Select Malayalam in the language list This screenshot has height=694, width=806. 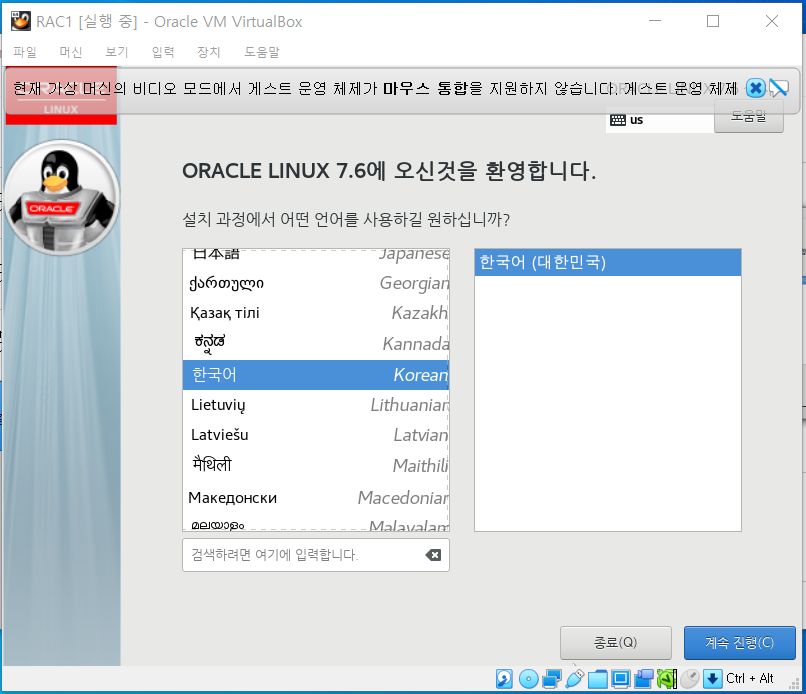(316, 523)
